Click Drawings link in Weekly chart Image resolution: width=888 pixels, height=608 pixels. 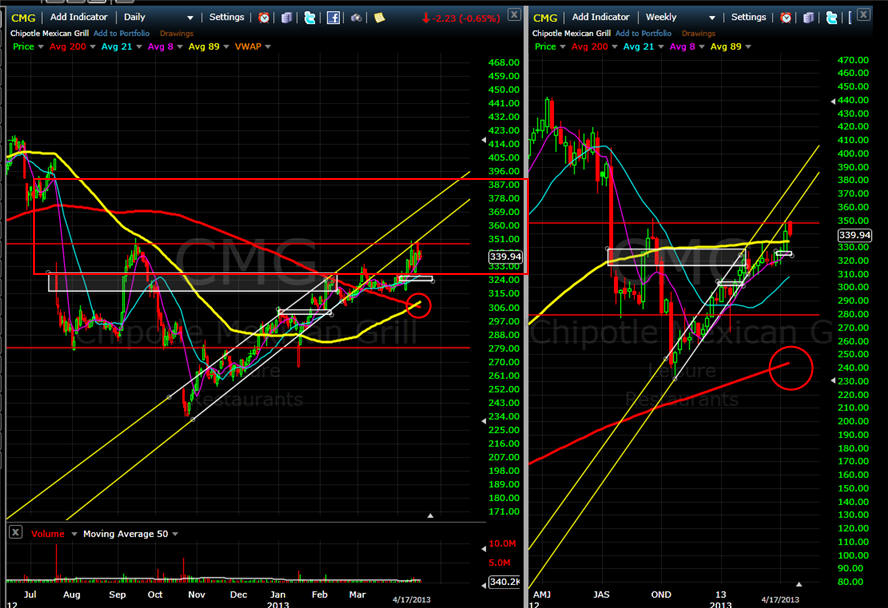point(698,33)
